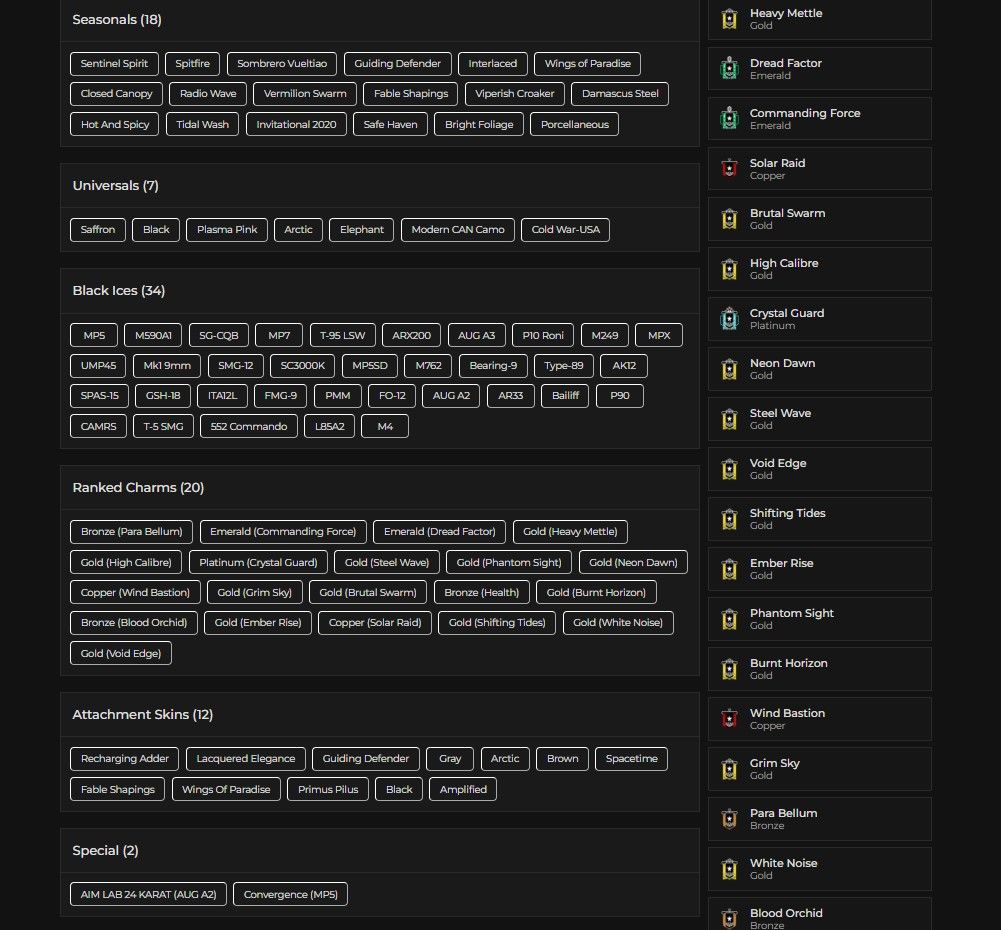The image size is (1001, 930).
Task: Click the Attachment Skins (12) heading
Action: tap(142, 714)
